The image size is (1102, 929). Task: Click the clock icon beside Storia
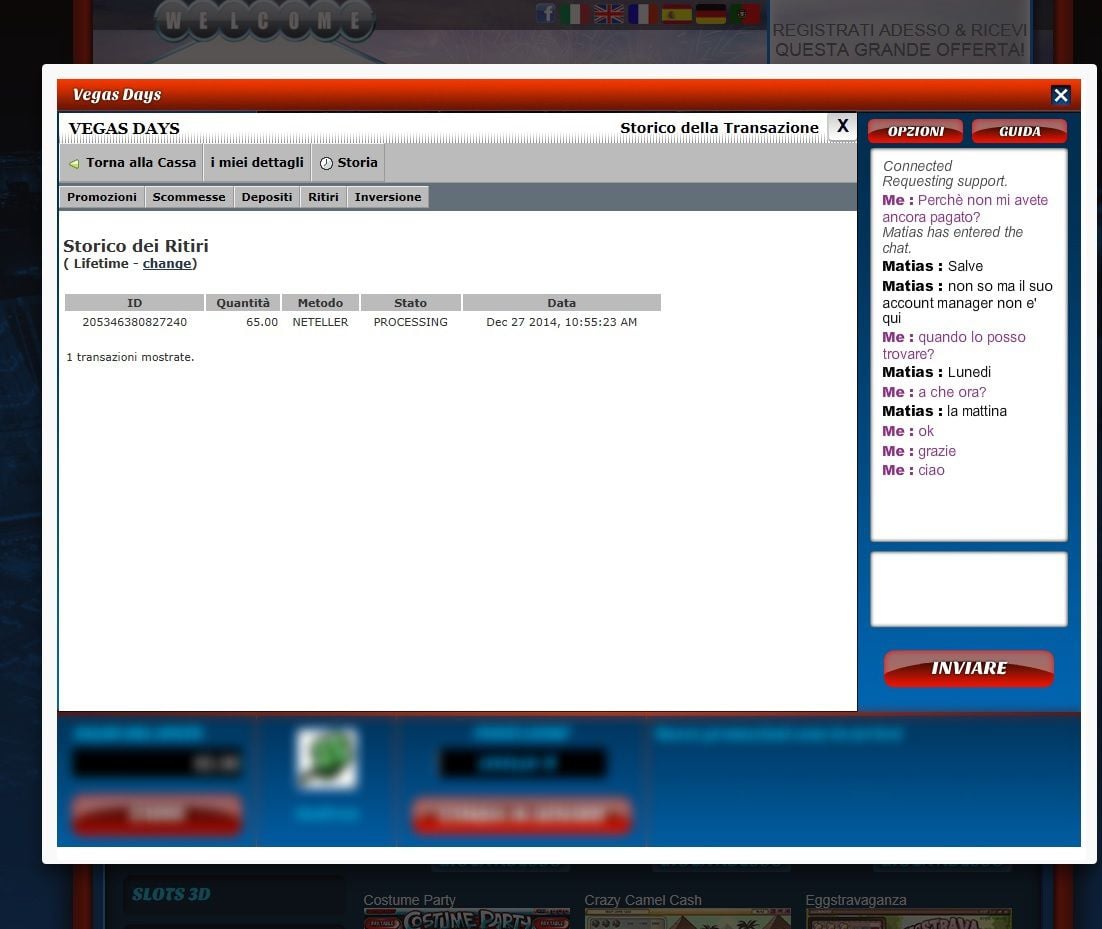pos(326,164)
